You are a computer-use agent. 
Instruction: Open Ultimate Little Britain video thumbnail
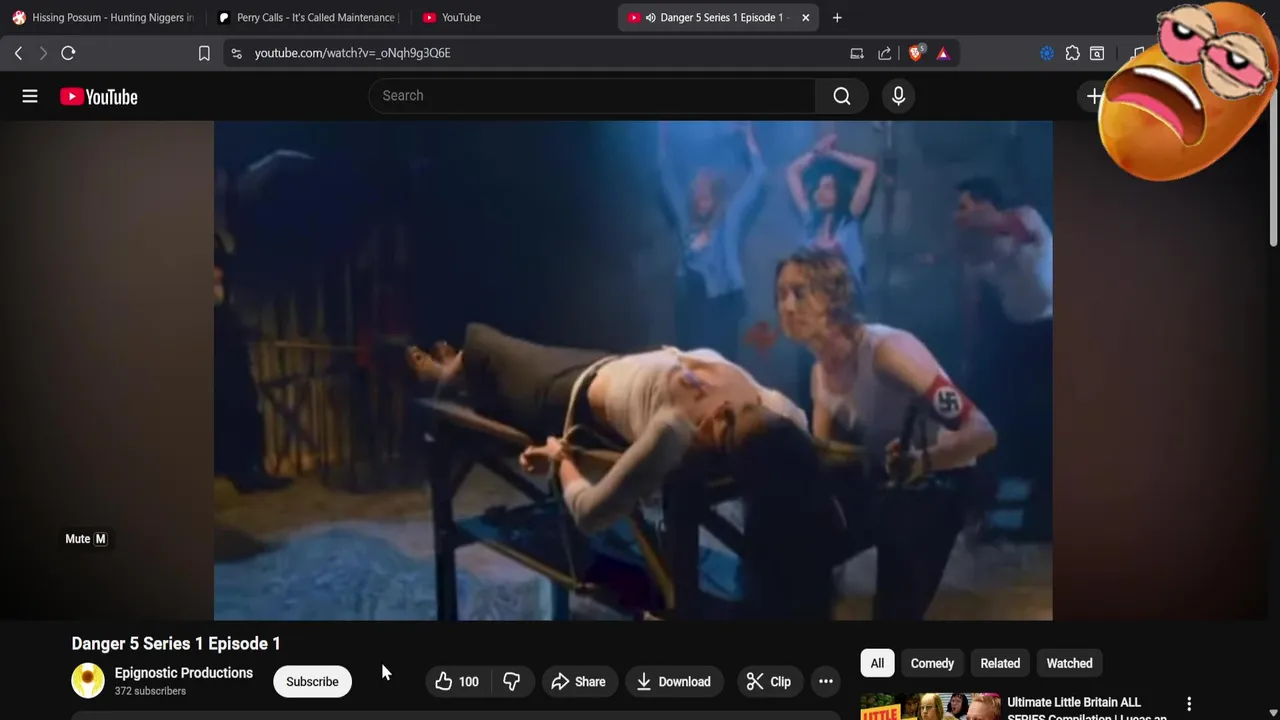[930, 706]
